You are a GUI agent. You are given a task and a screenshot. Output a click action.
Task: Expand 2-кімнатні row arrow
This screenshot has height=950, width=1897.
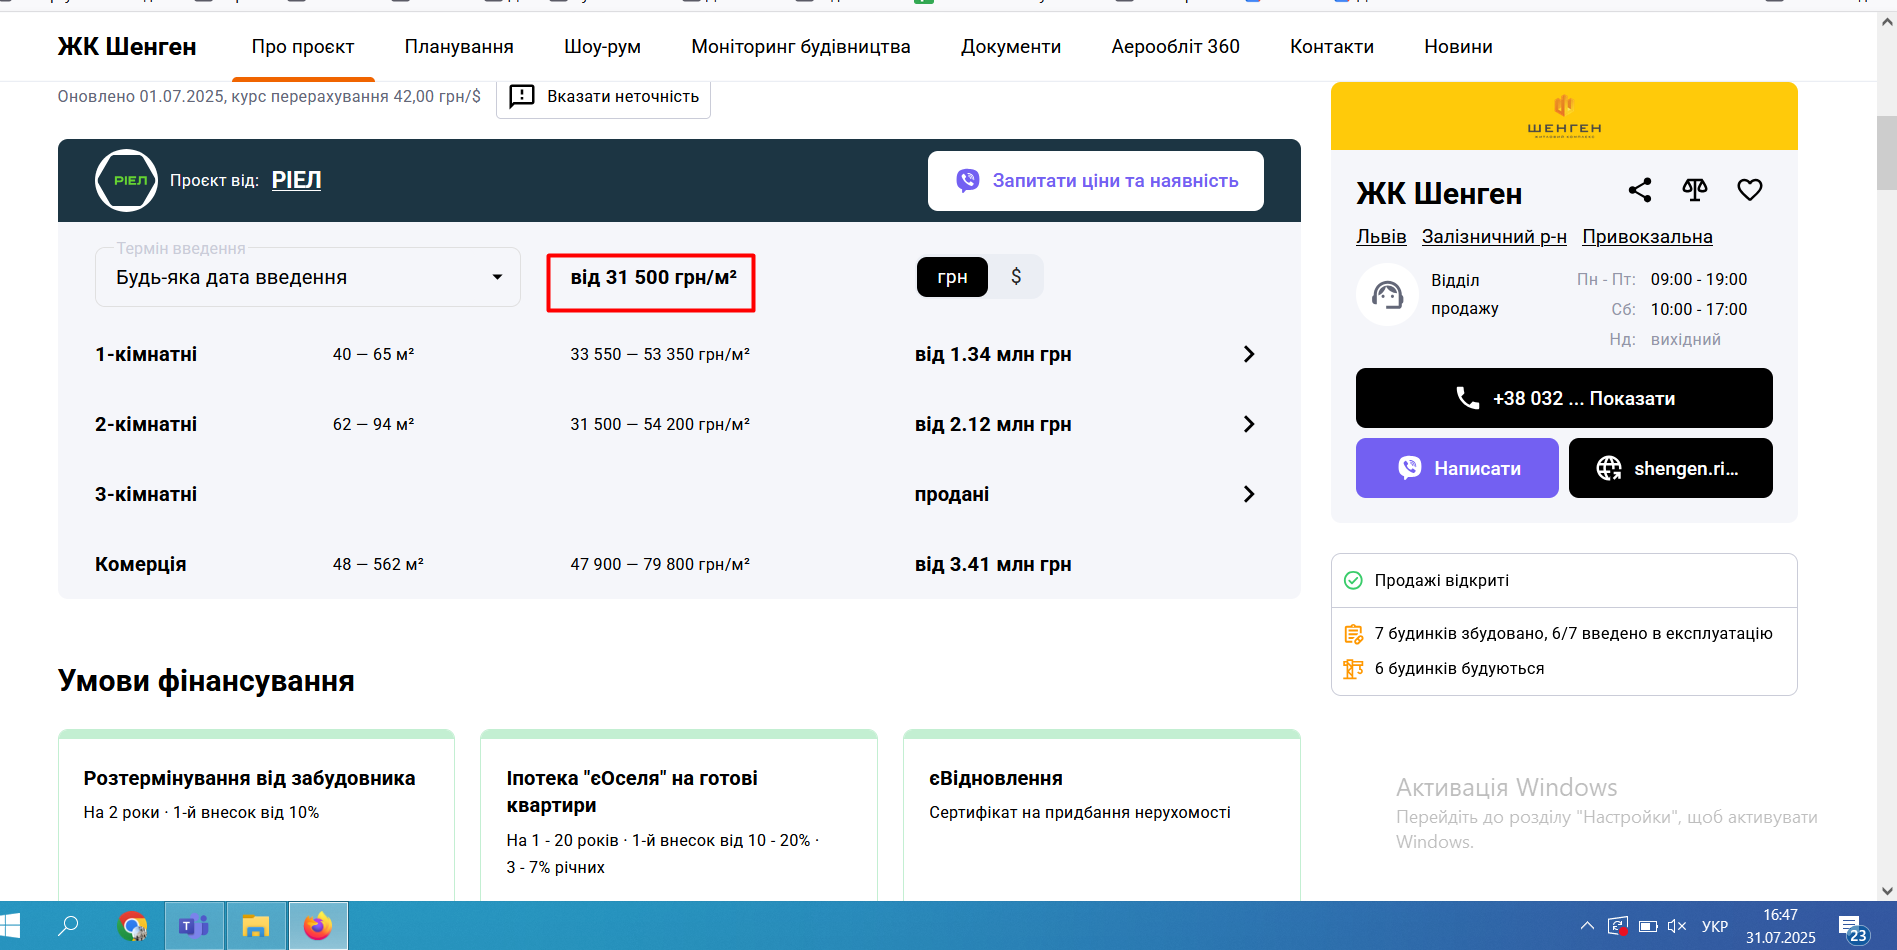pos(1248,424)
